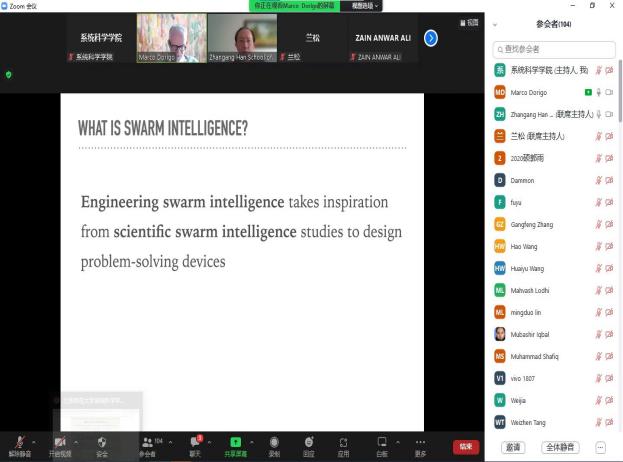The image size is (623, 462).
Task: Click the unmute microphone icon
Action: click(20, 442)
